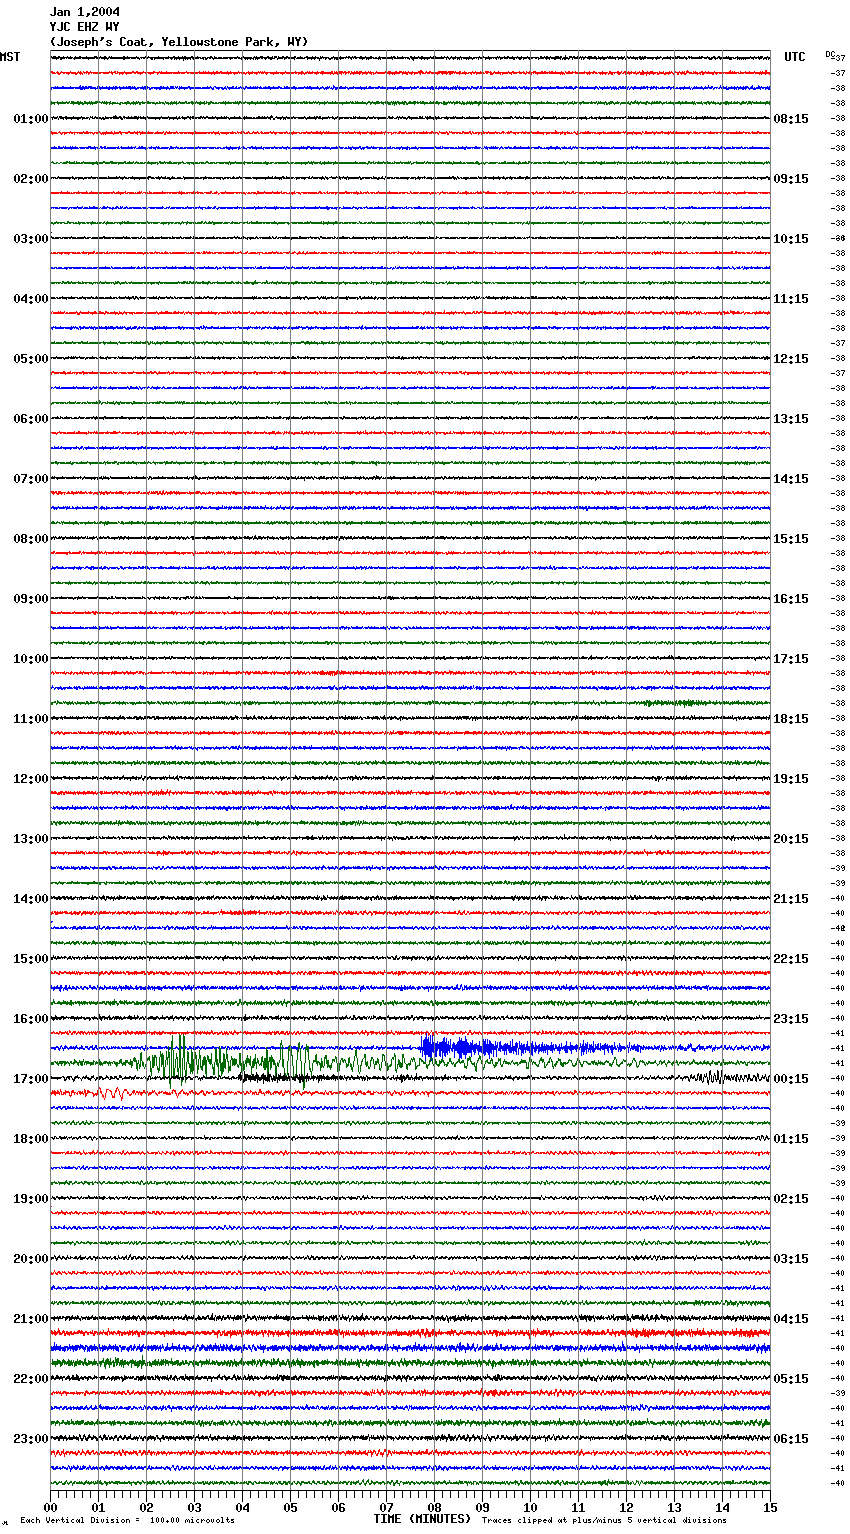Image resolution: width=850 pixels, height=1534 pixels.
Task: Select the 03:00 MST row label
Action: tap(31, 239)
